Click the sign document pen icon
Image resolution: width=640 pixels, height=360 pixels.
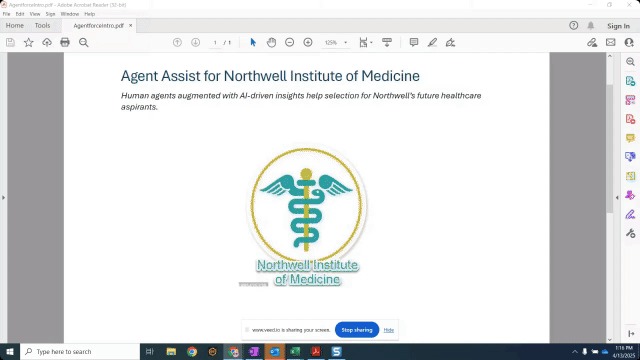tap(450, 42)
